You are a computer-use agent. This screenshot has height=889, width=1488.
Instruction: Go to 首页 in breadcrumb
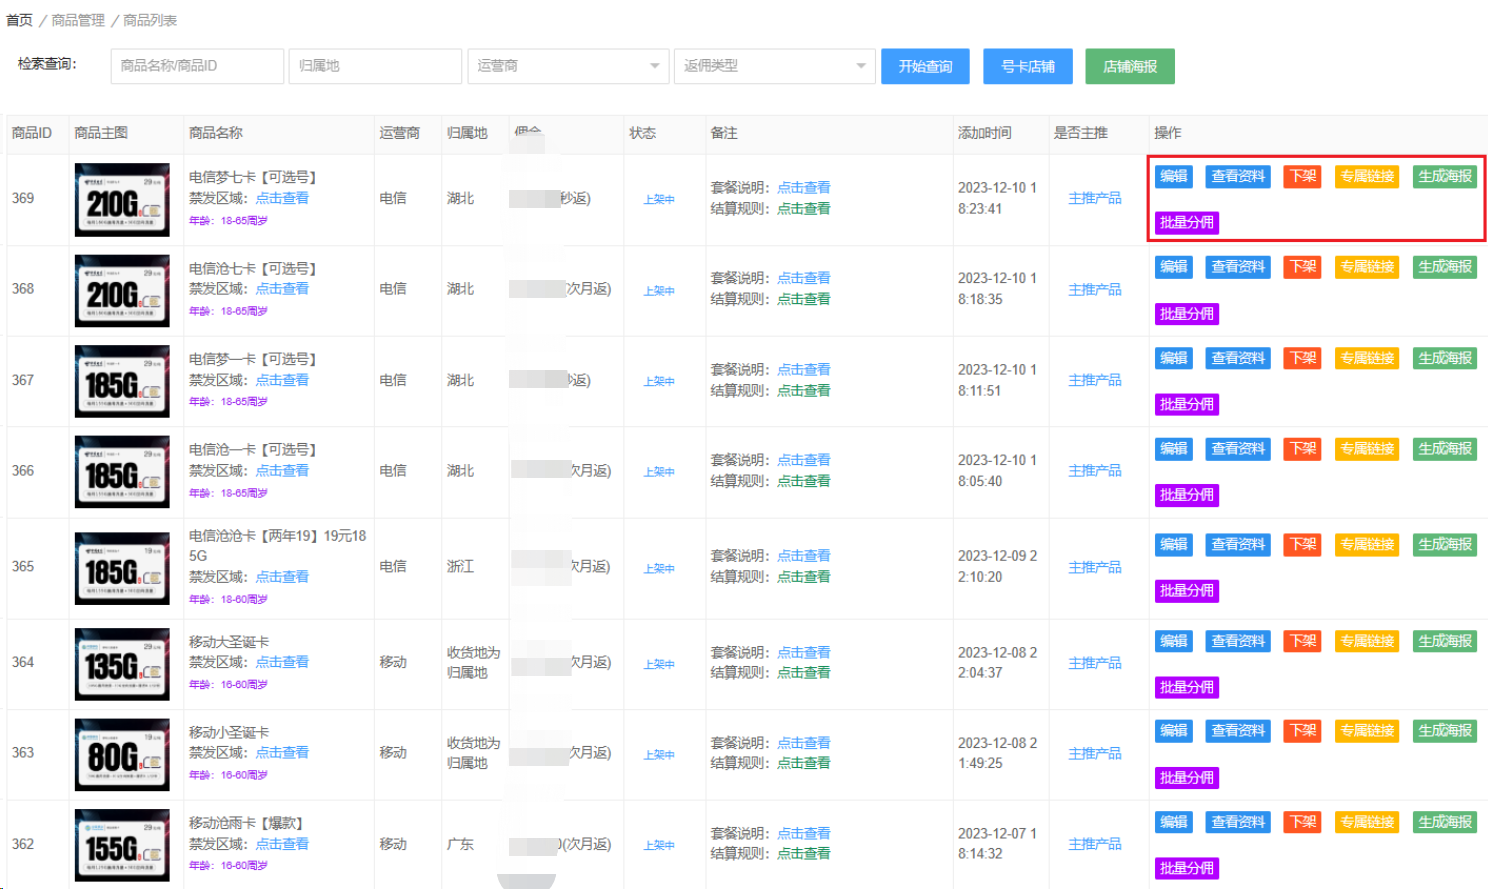[x=19, y=20]
